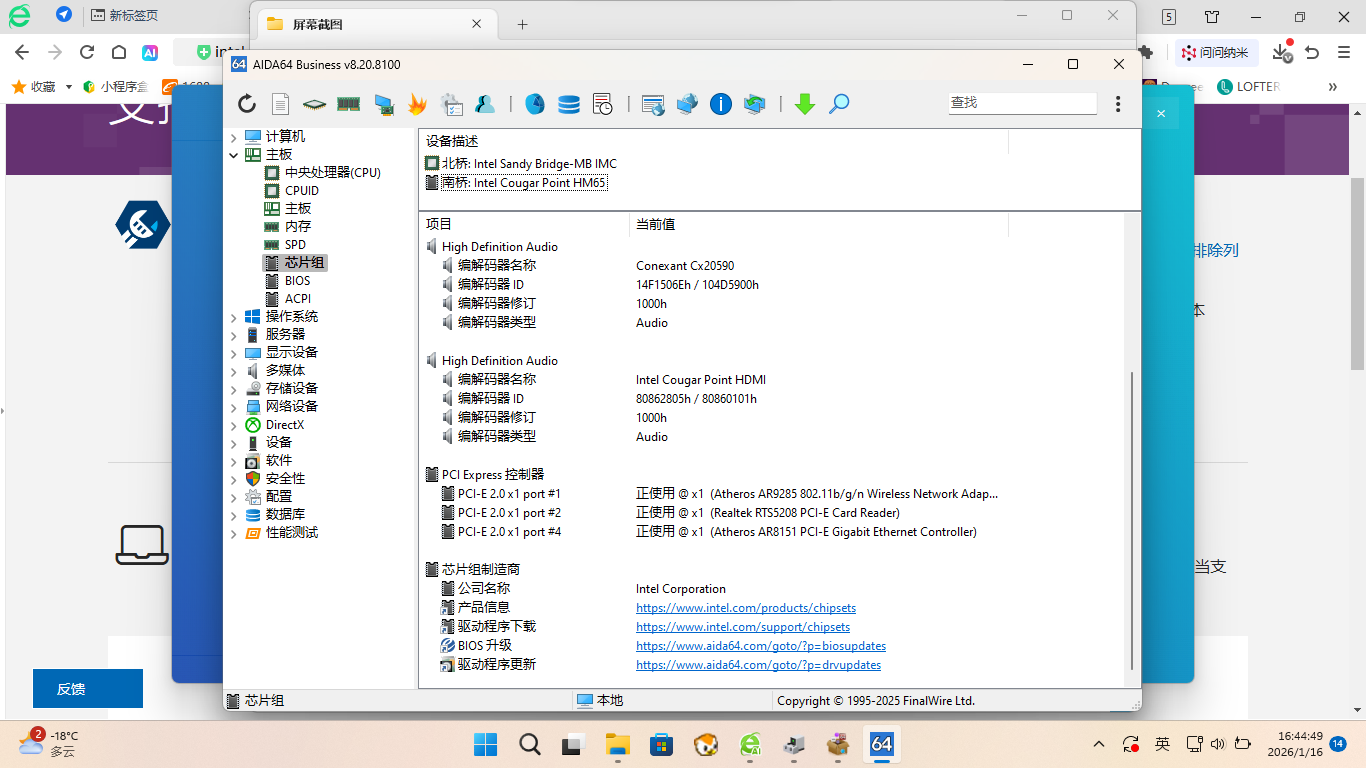The height and width of the screenshot is (768, 1366).
Task: Expand the DirectX tree node
Action: 234,425
